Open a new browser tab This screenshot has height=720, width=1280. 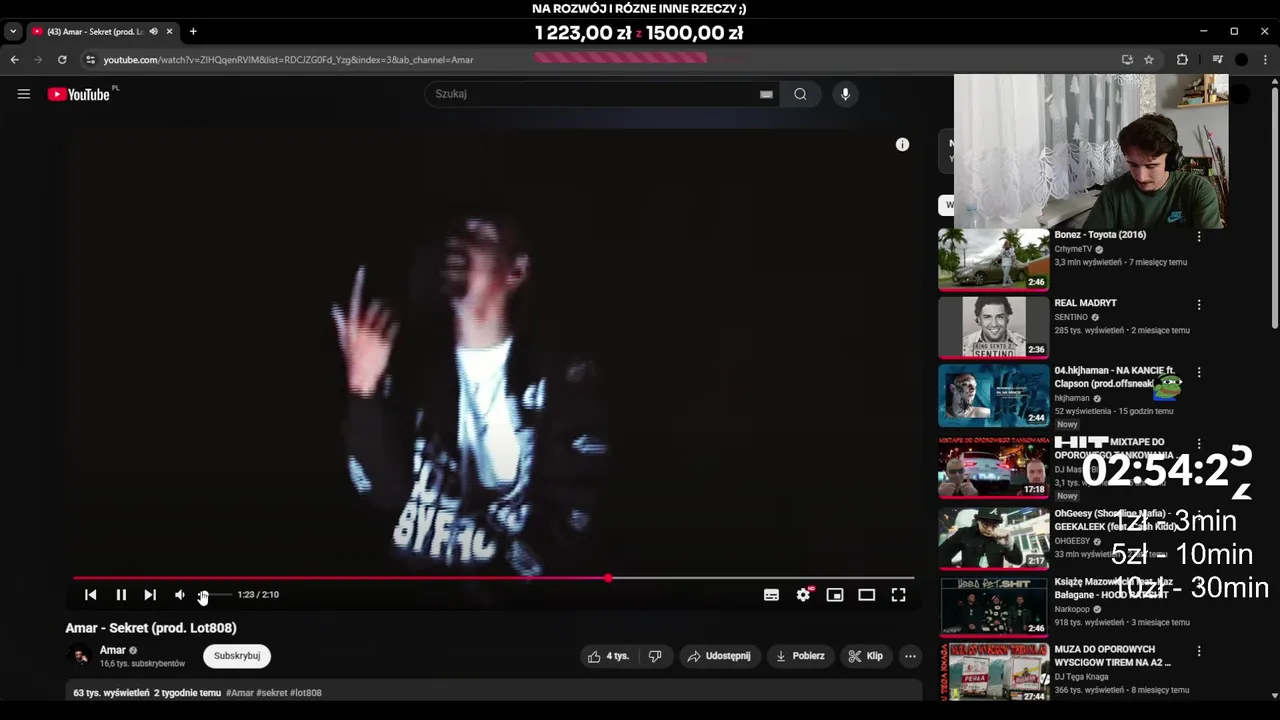click(x=193, y=32)
